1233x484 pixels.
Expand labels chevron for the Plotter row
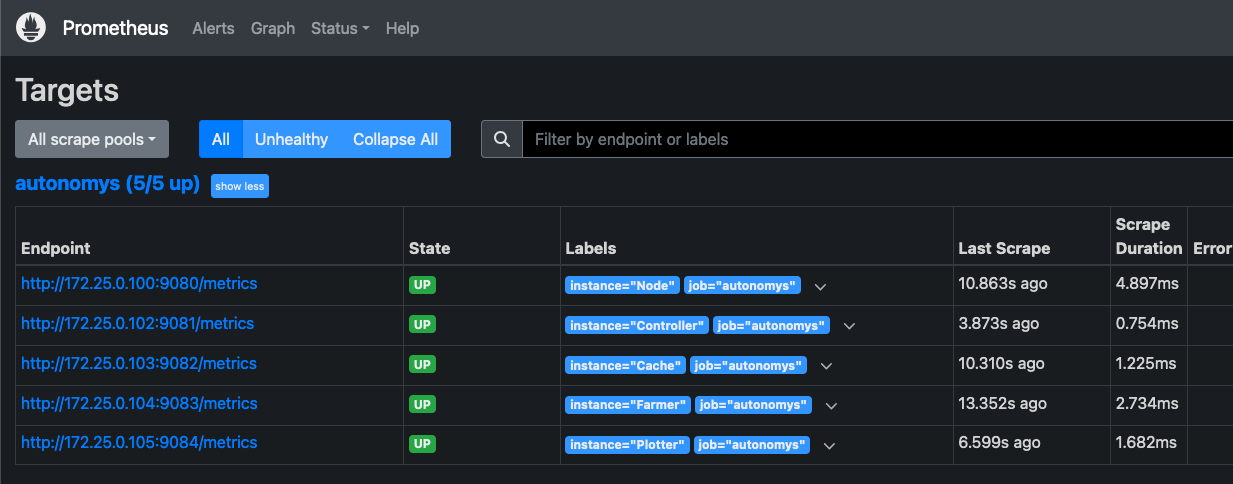(829, 445)
